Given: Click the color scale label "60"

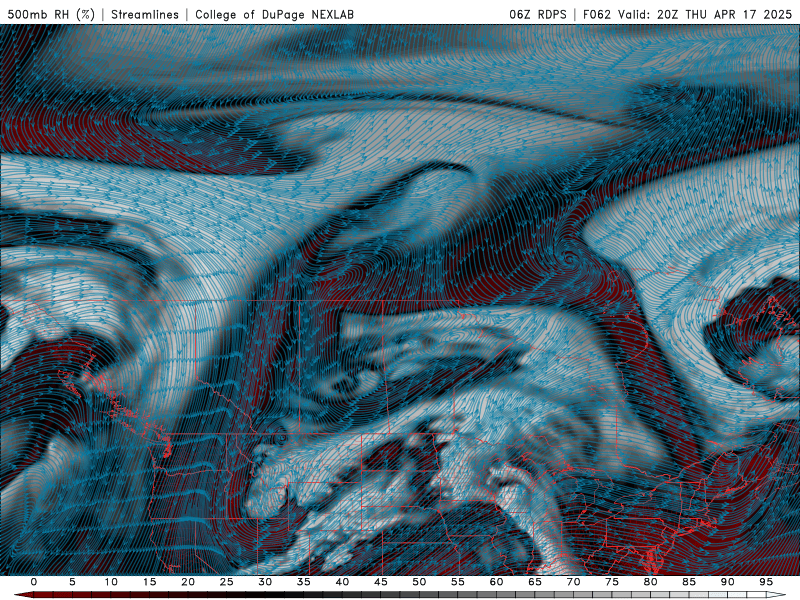Looking at the screenshot, I should pyautogui.click(x=496, y=582).
